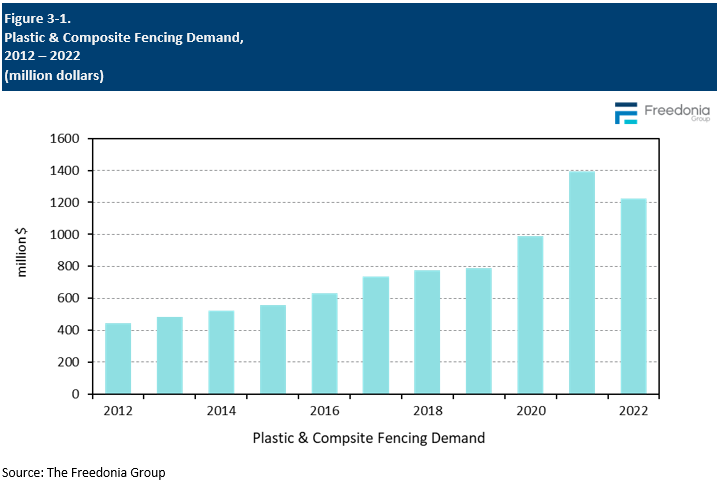
Task: Click the 2020 x-axis label
Action: (x=531, y=410)
